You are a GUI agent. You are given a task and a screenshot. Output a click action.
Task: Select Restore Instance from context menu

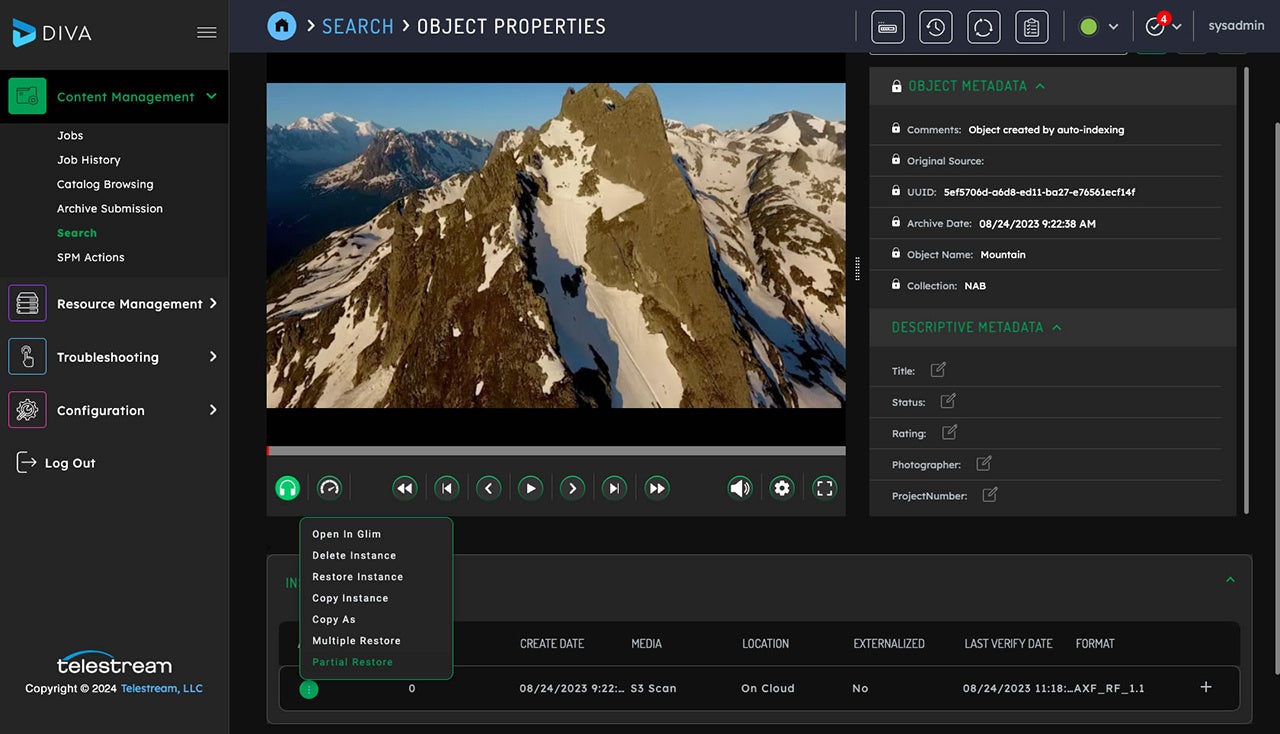coord(357,577)
